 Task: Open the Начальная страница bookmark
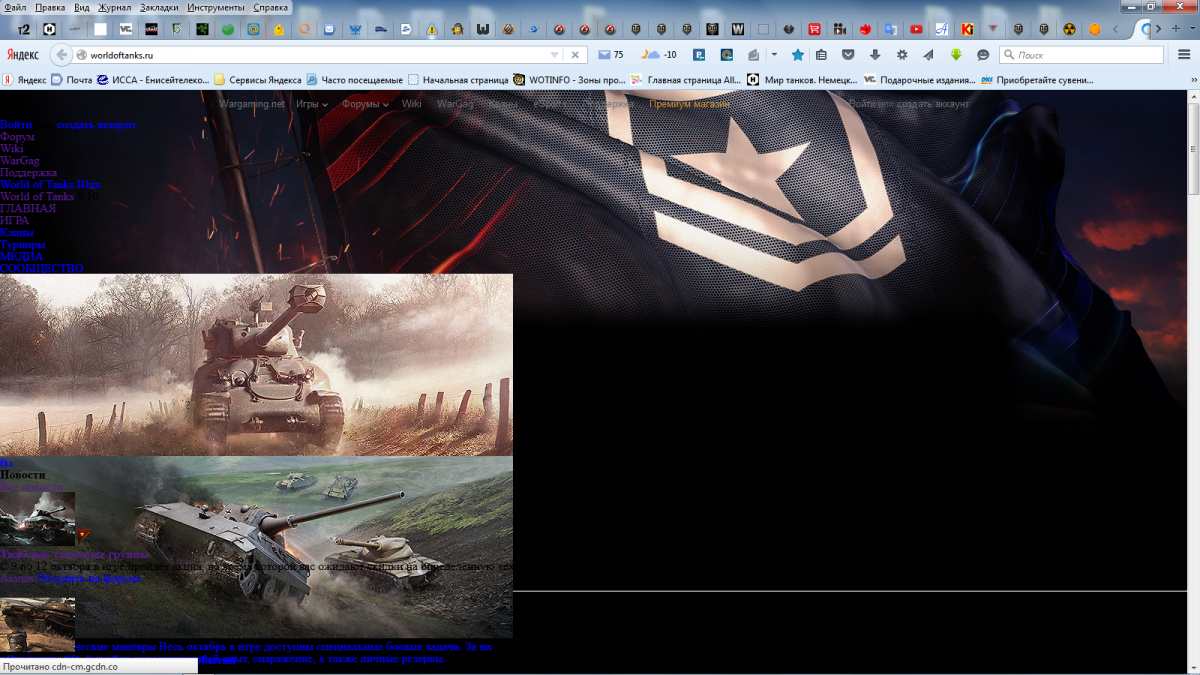457,80
